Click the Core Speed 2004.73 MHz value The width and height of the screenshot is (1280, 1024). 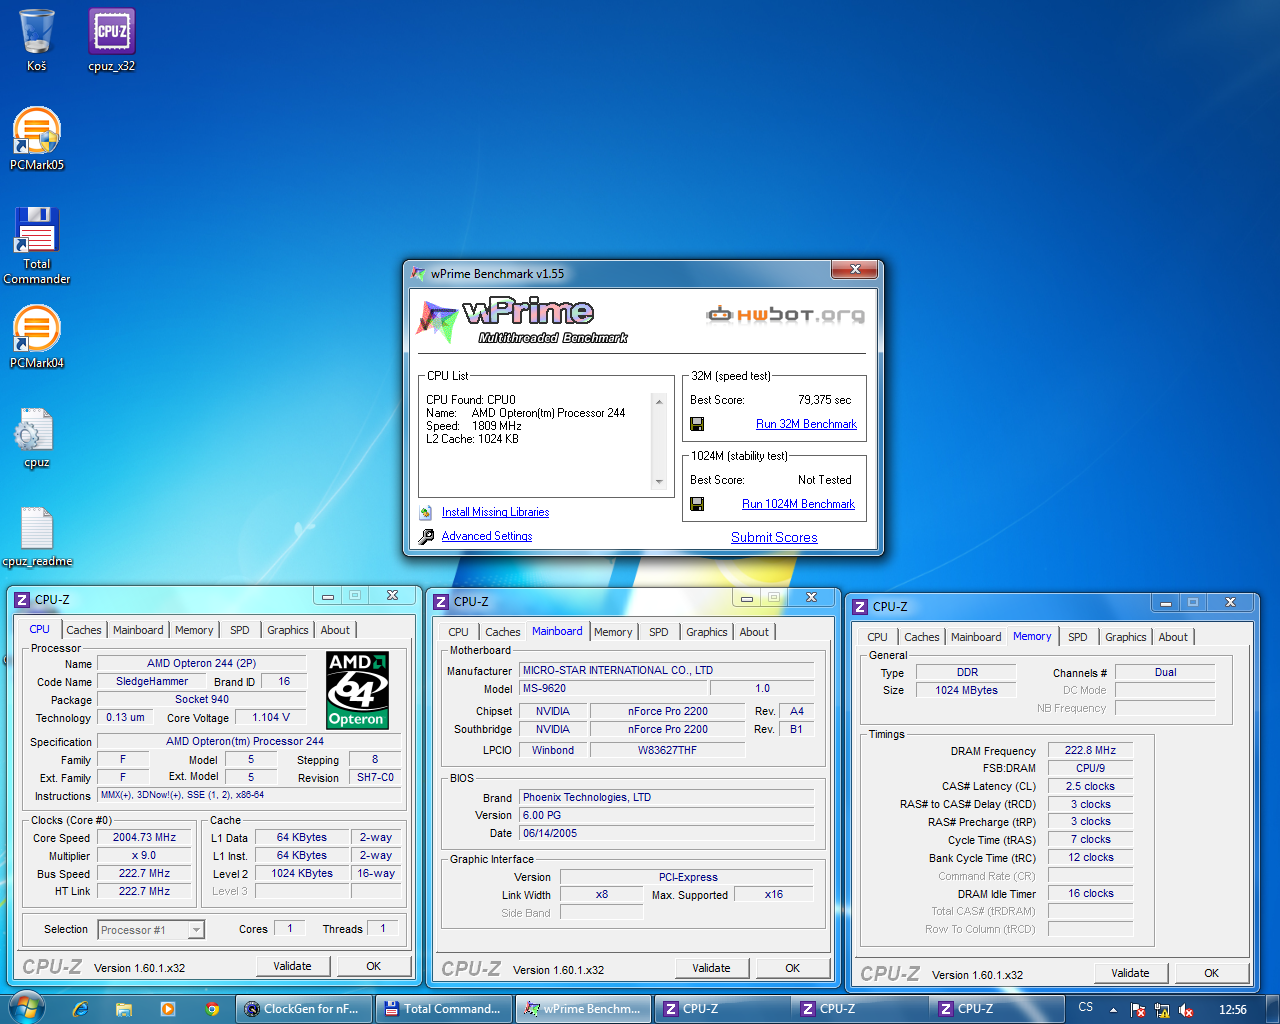(x=144, y=838)
